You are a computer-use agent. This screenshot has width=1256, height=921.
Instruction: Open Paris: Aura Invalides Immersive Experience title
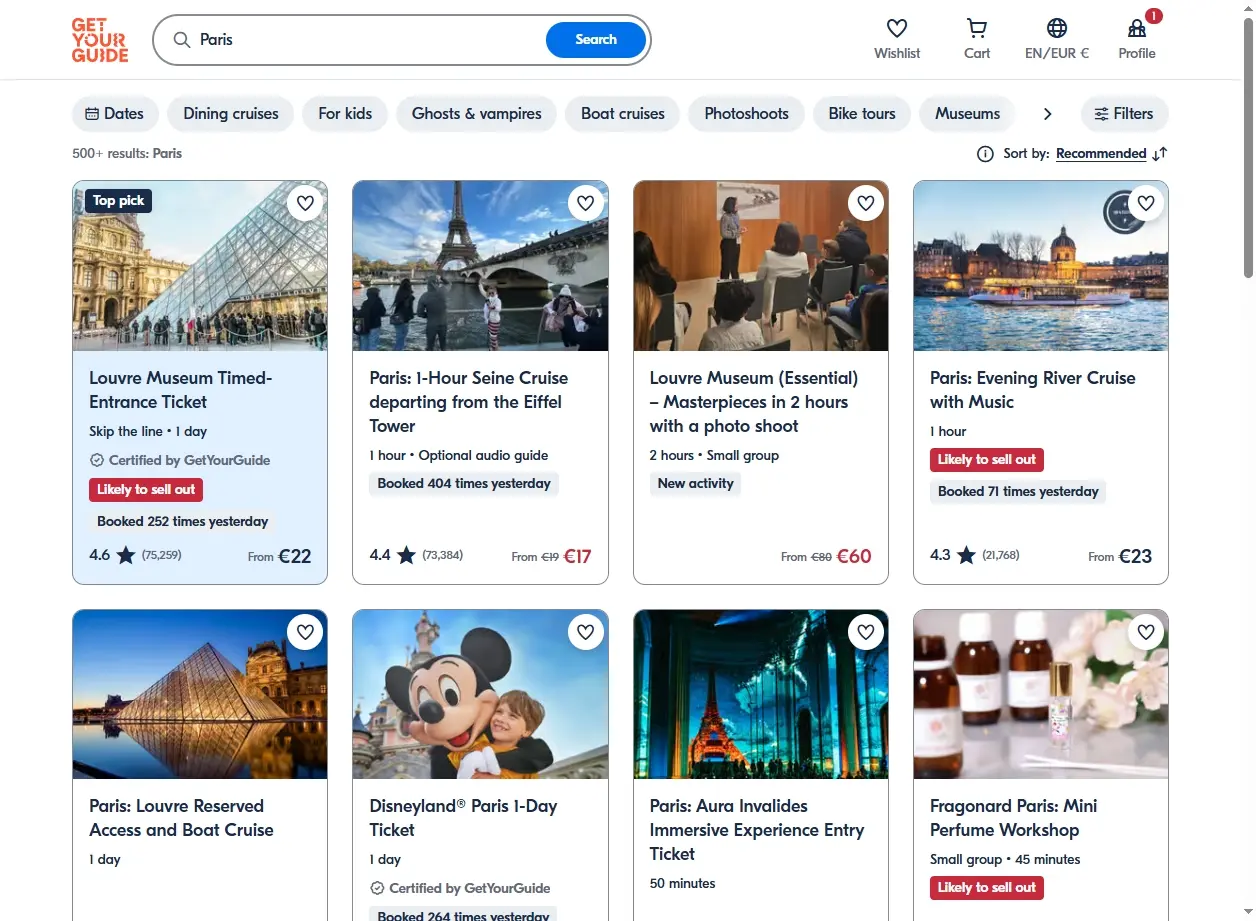[757, 830]
